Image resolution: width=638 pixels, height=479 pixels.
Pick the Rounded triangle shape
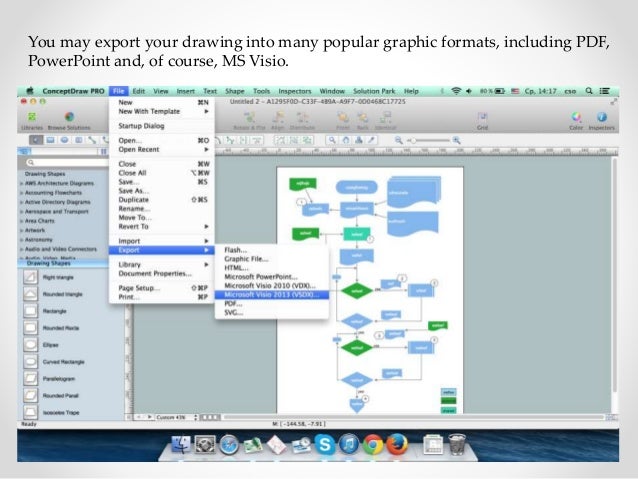point(30,294)
